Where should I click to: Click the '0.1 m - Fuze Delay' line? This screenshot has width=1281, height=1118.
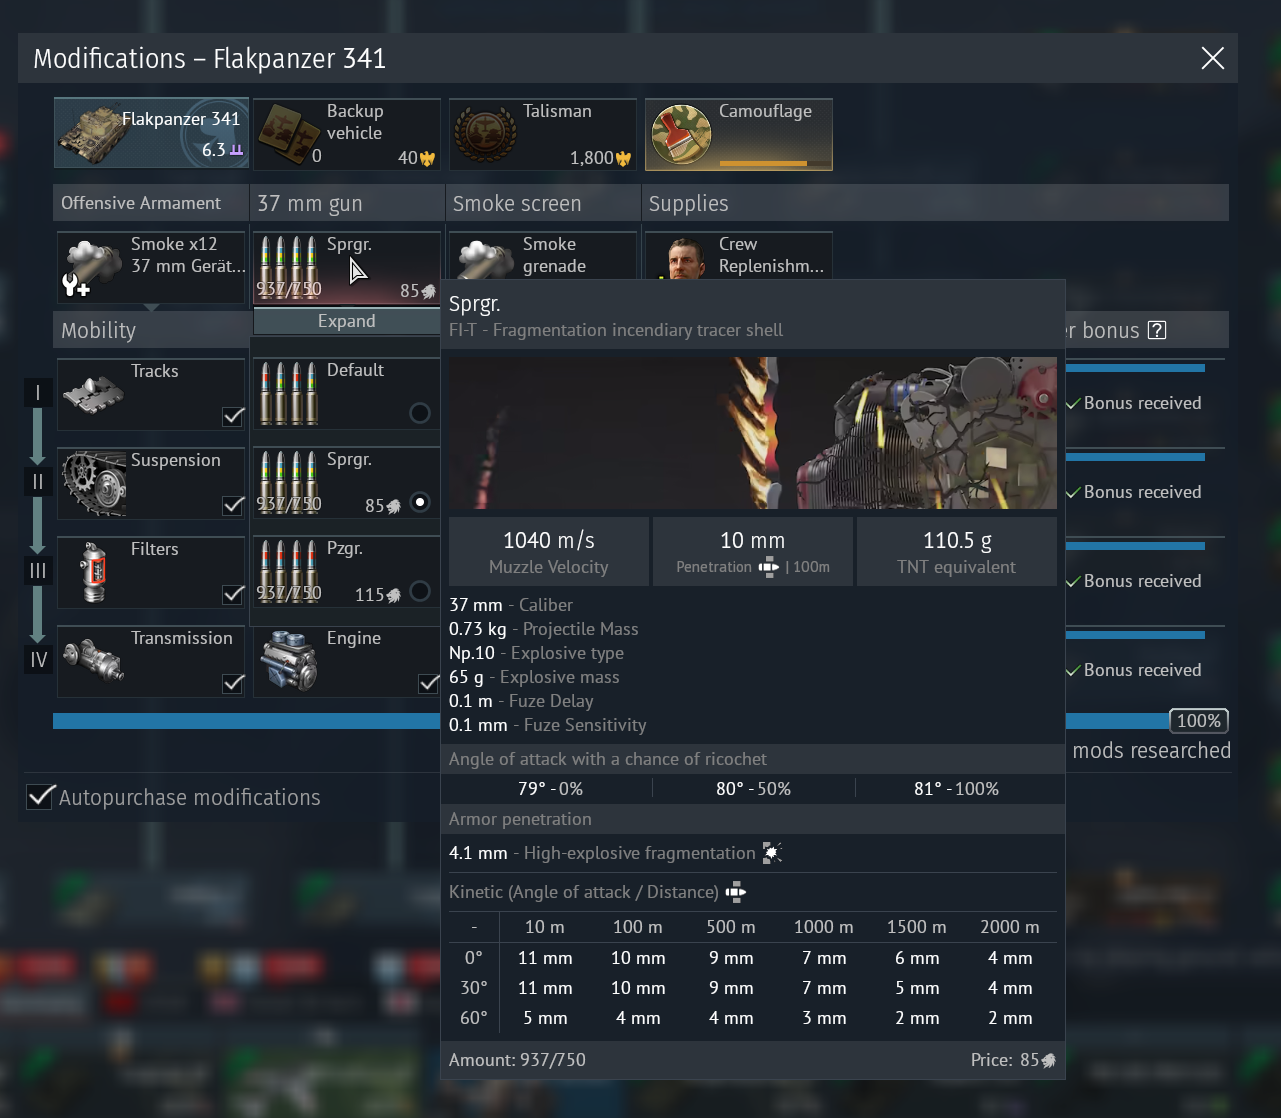(521, 701)
